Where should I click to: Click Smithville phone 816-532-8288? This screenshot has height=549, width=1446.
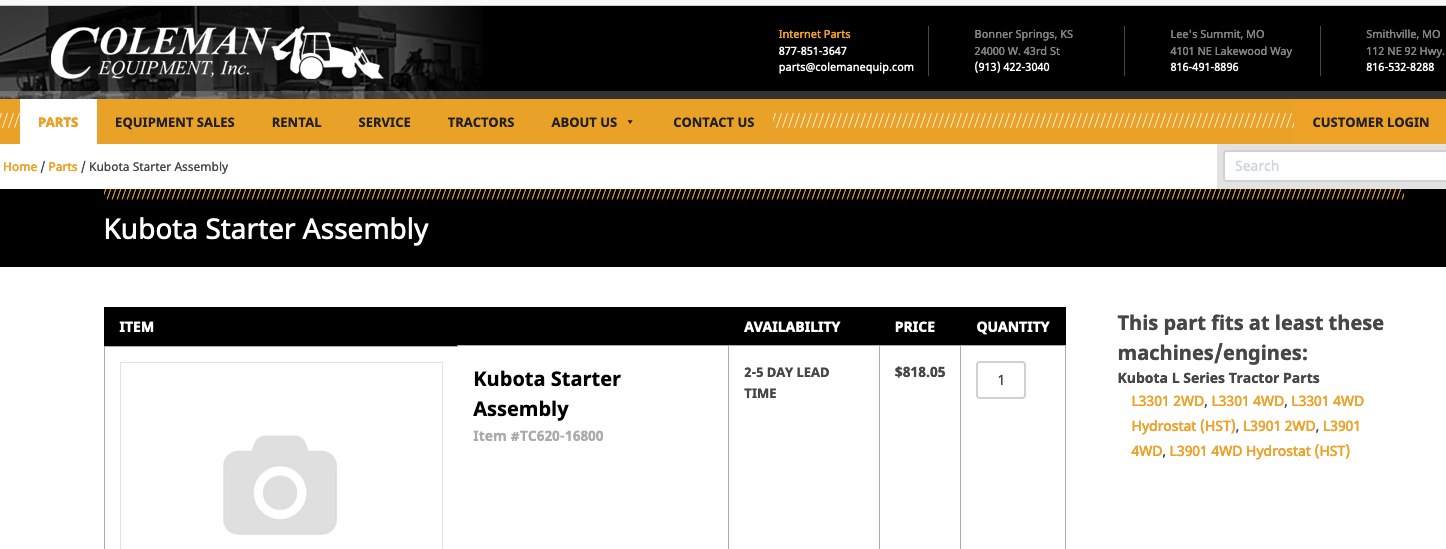pos(1400,68)
